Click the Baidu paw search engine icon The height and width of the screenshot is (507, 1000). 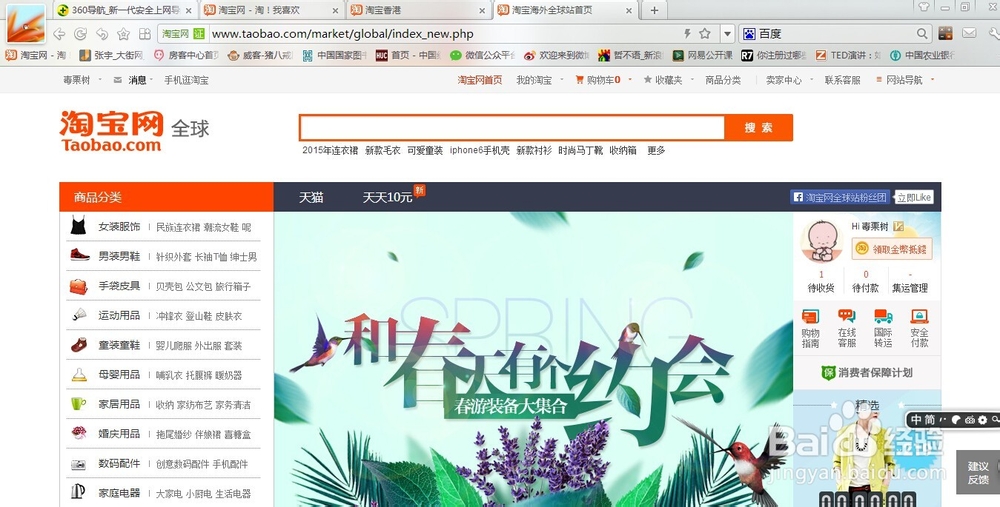pos(749,34)
